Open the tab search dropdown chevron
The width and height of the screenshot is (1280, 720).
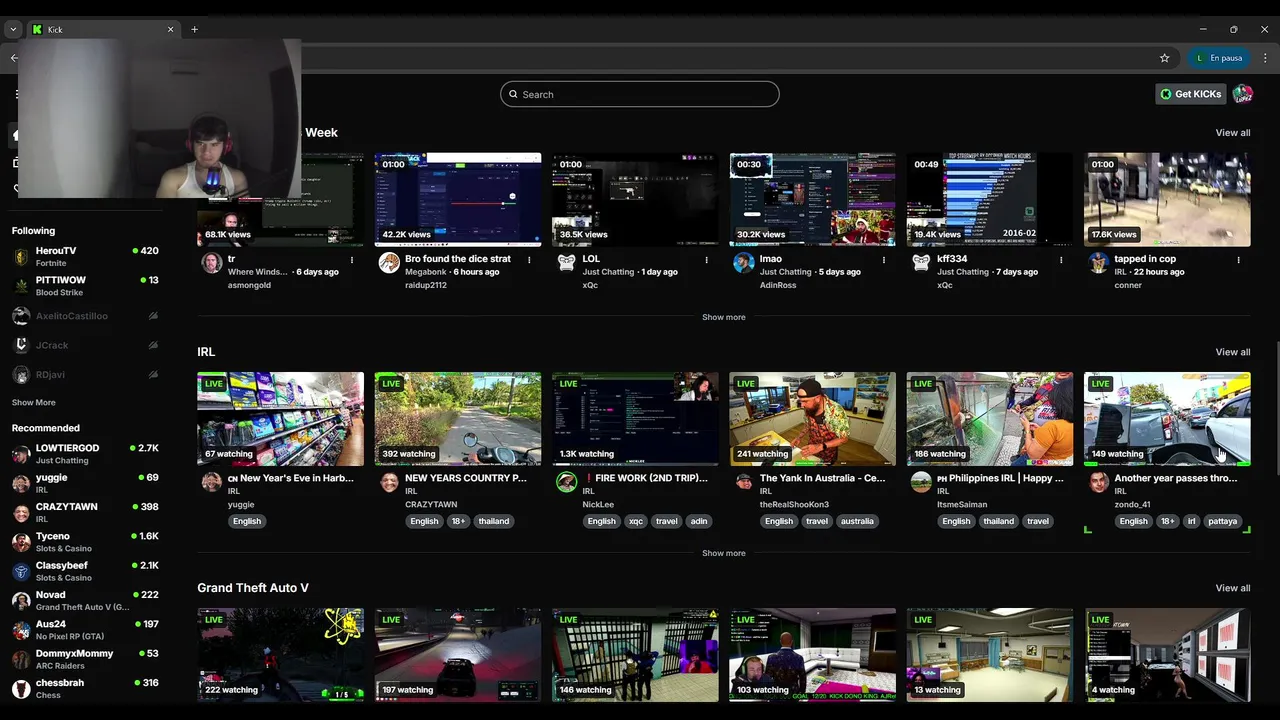point(13,29)
